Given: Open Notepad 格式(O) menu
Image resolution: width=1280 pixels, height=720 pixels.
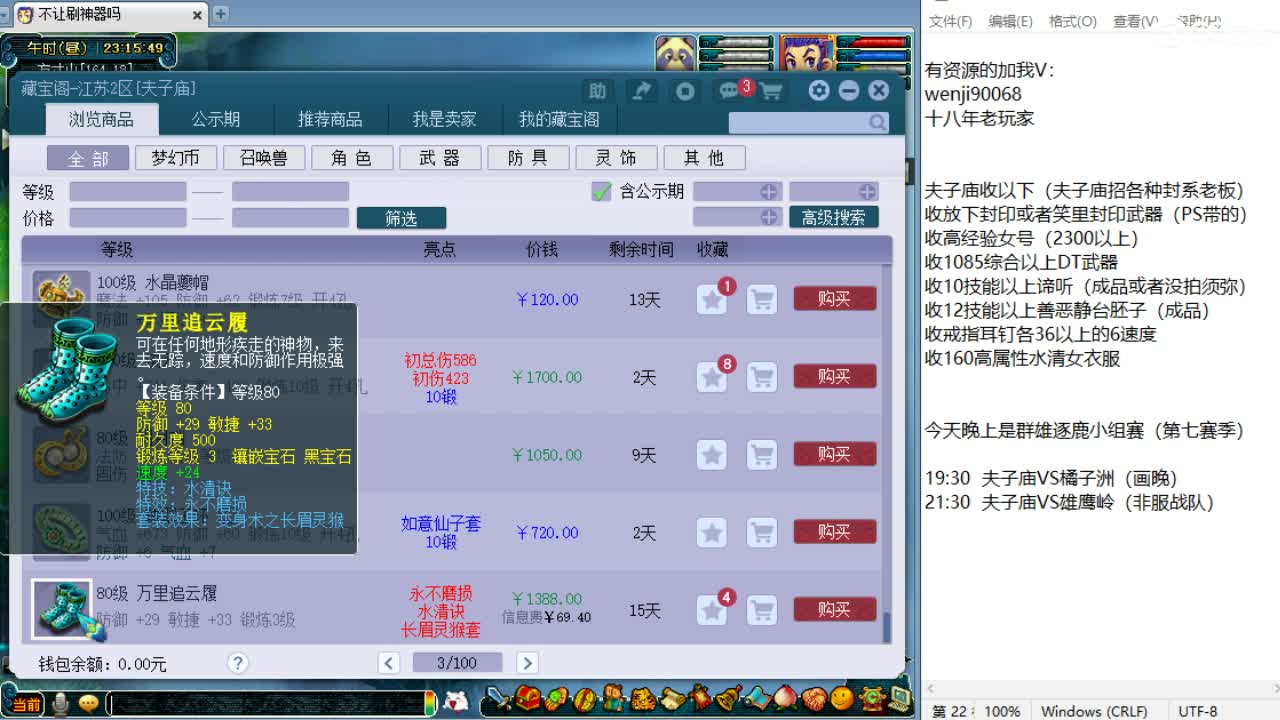Looking at the screenshot, I should coord(1072,21).
